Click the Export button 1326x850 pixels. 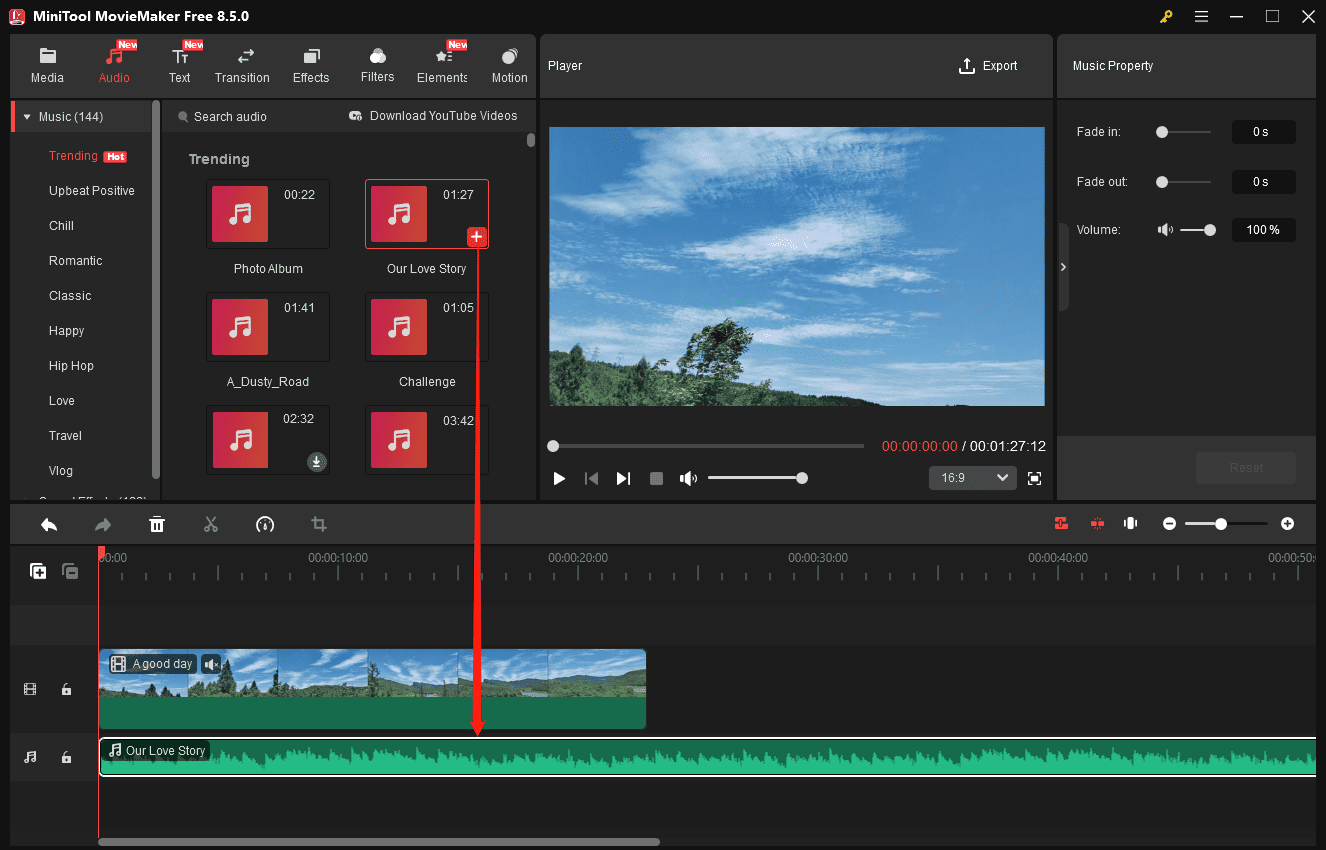(988, 66)
